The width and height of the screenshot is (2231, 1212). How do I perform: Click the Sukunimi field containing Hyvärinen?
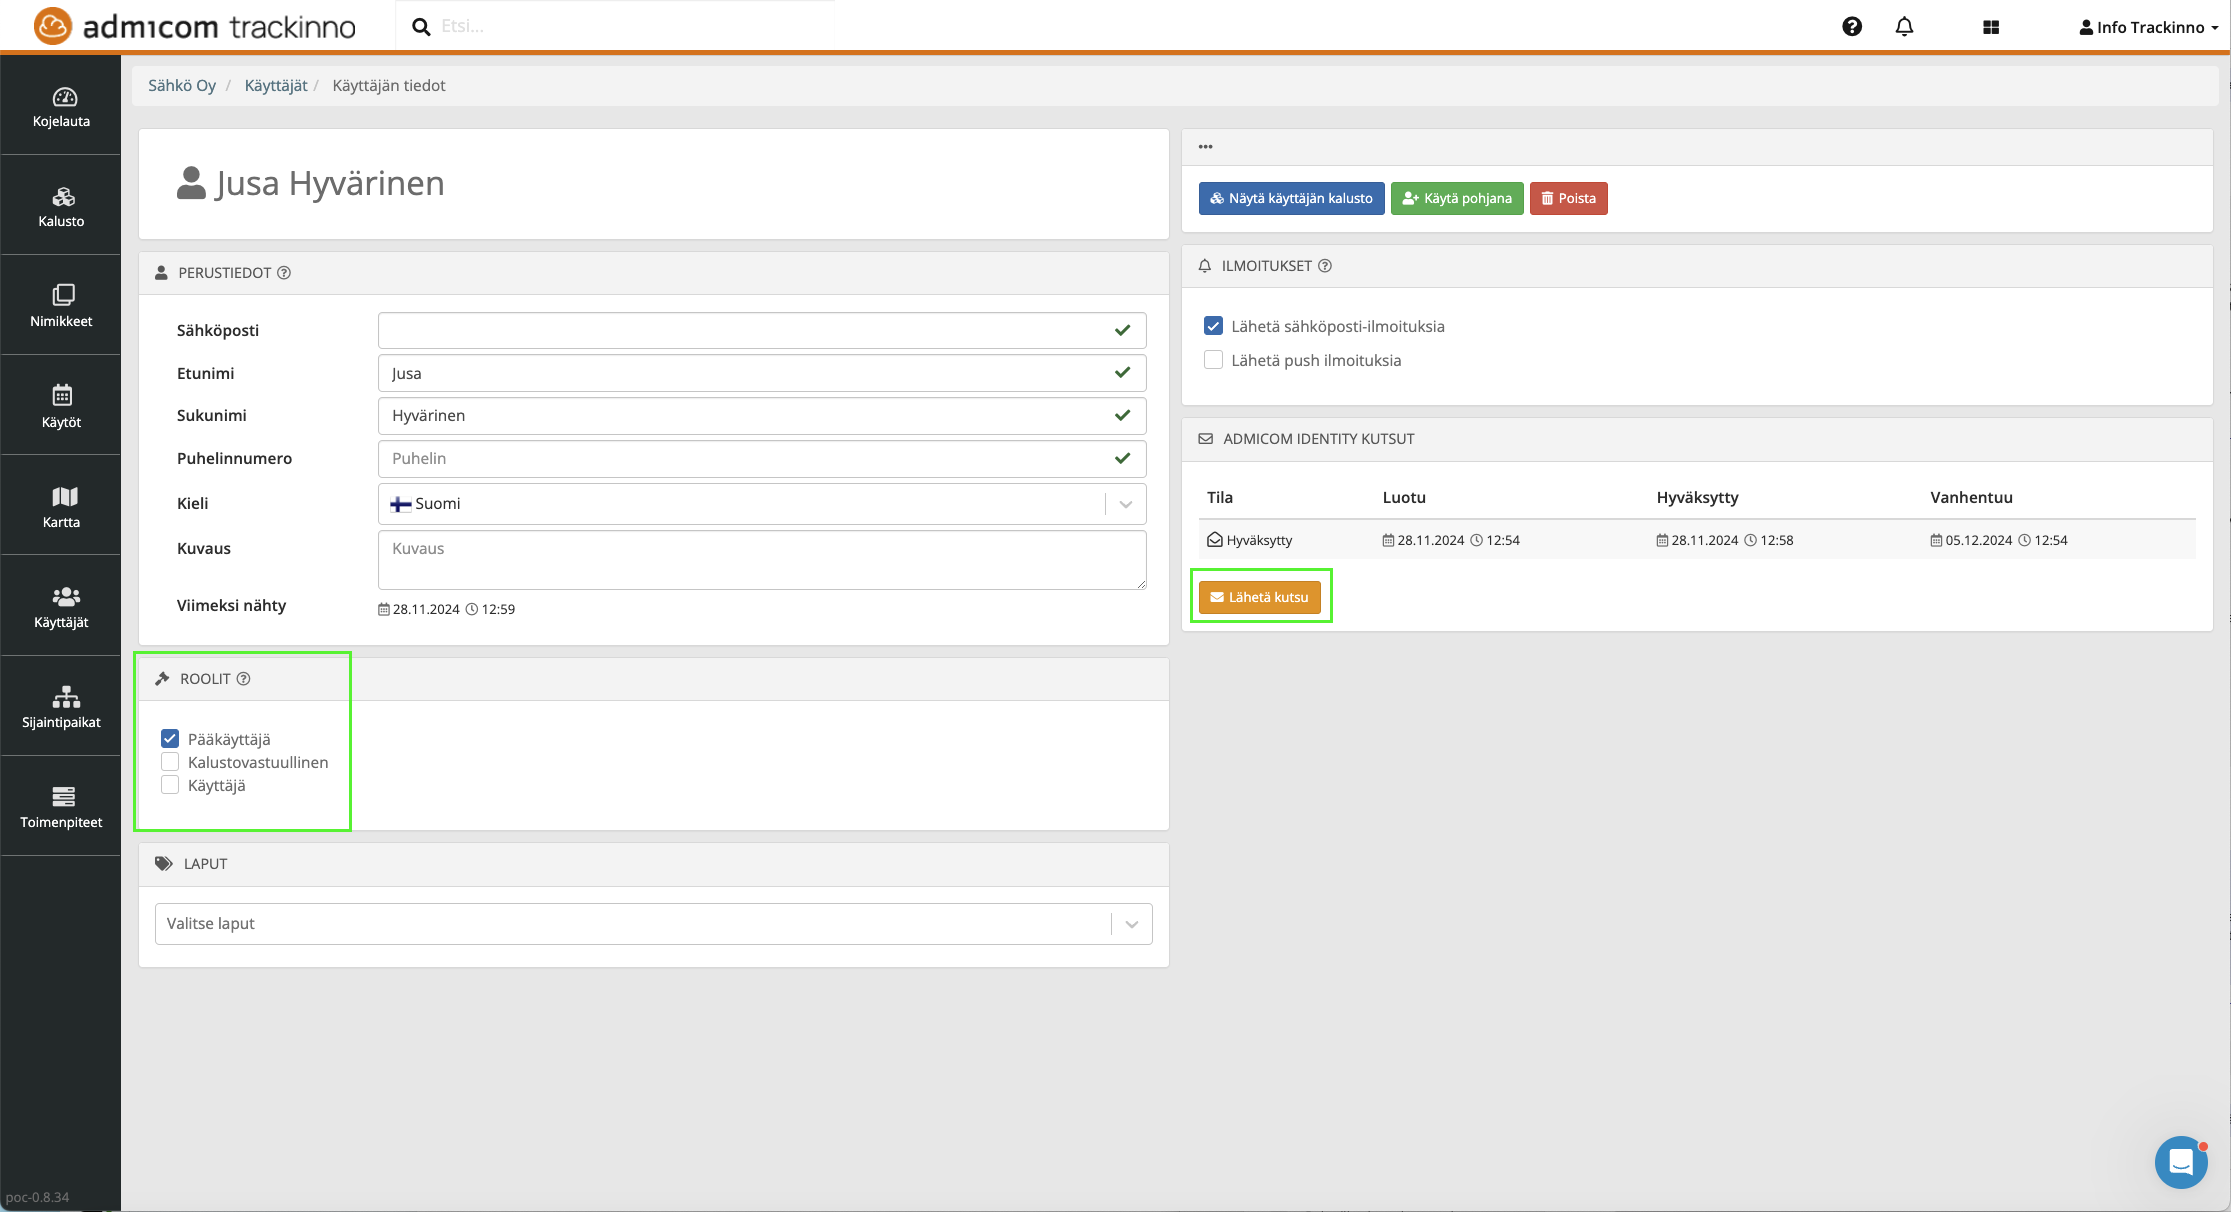(762, 416)
